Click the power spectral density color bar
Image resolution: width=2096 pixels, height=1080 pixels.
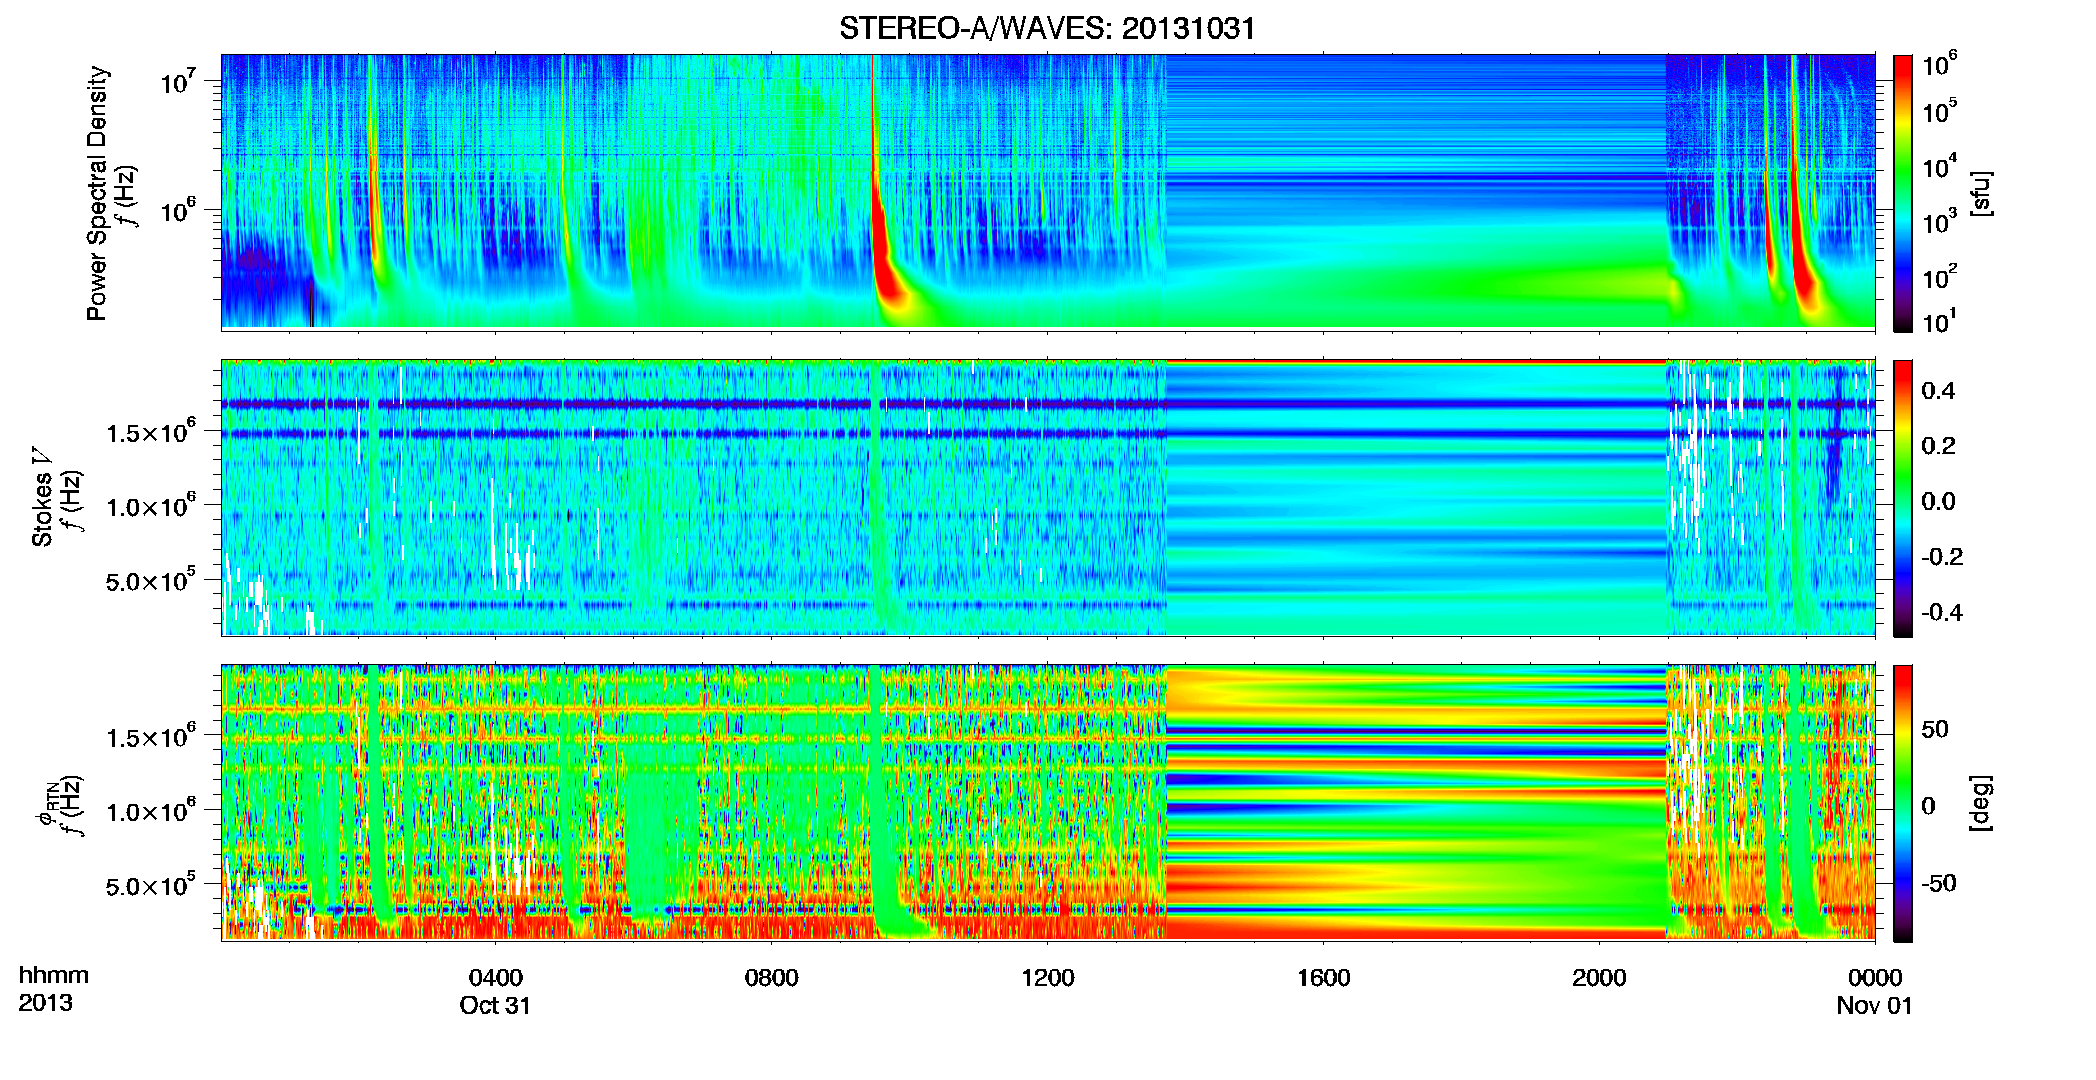pos(1903,193)
